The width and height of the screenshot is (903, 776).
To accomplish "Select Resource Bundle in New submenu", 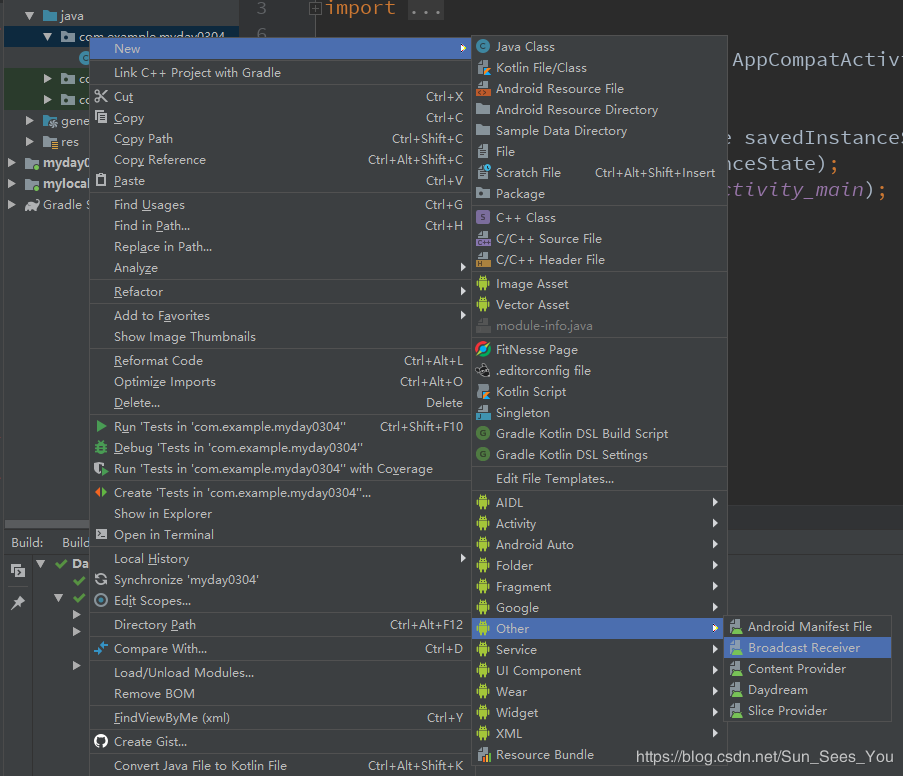I will coord(599,755).
